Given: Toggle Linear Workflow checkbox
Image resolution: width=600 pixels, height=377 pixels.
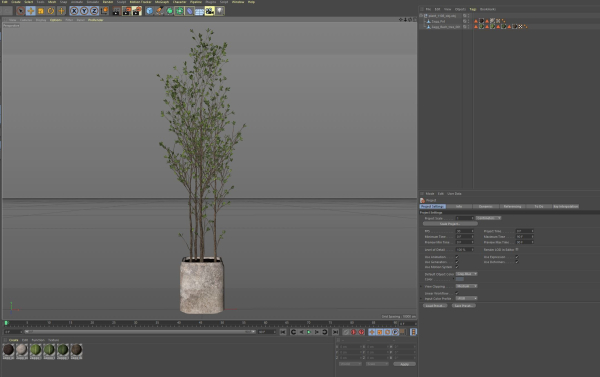Looking at the screenshot, I should pyautogui.click(x=457, y=293).
